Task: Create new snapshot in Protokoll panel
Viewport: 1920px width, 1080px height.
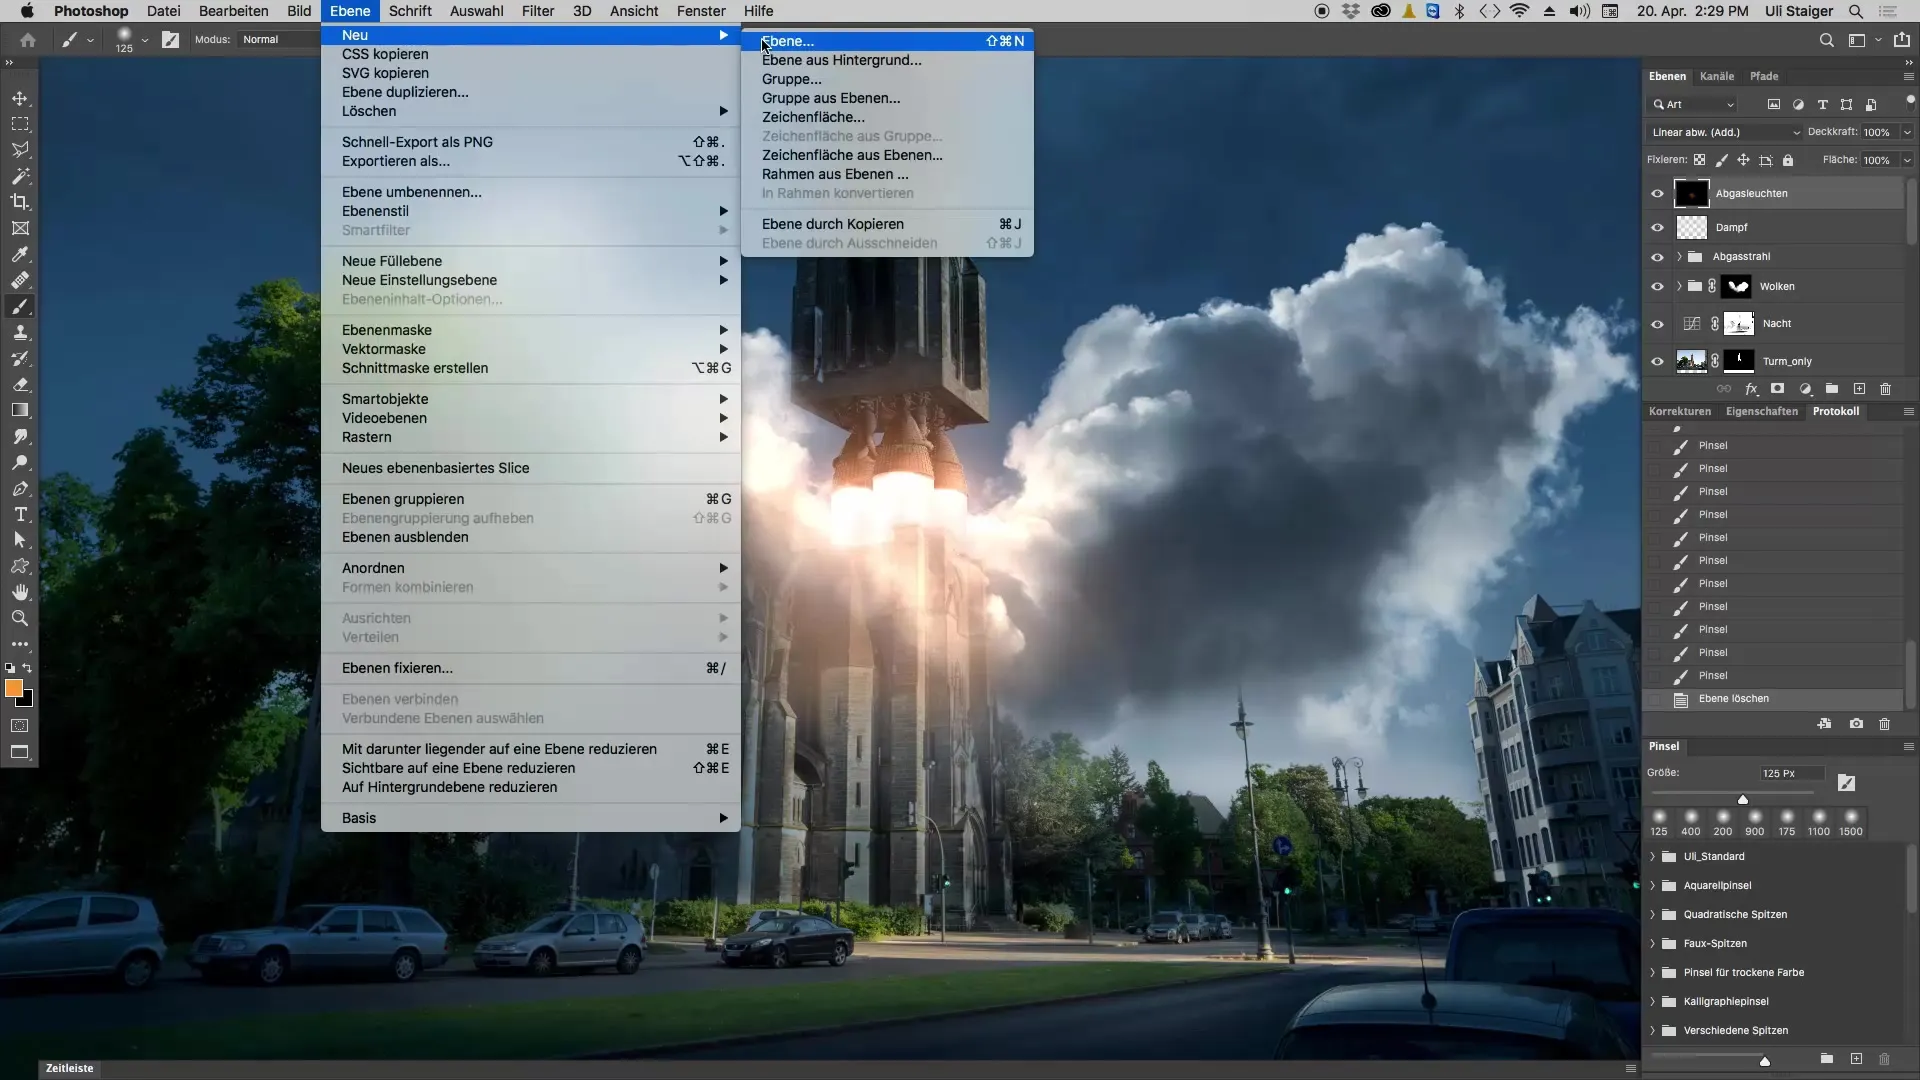Action: click(x=1856, y=724)
